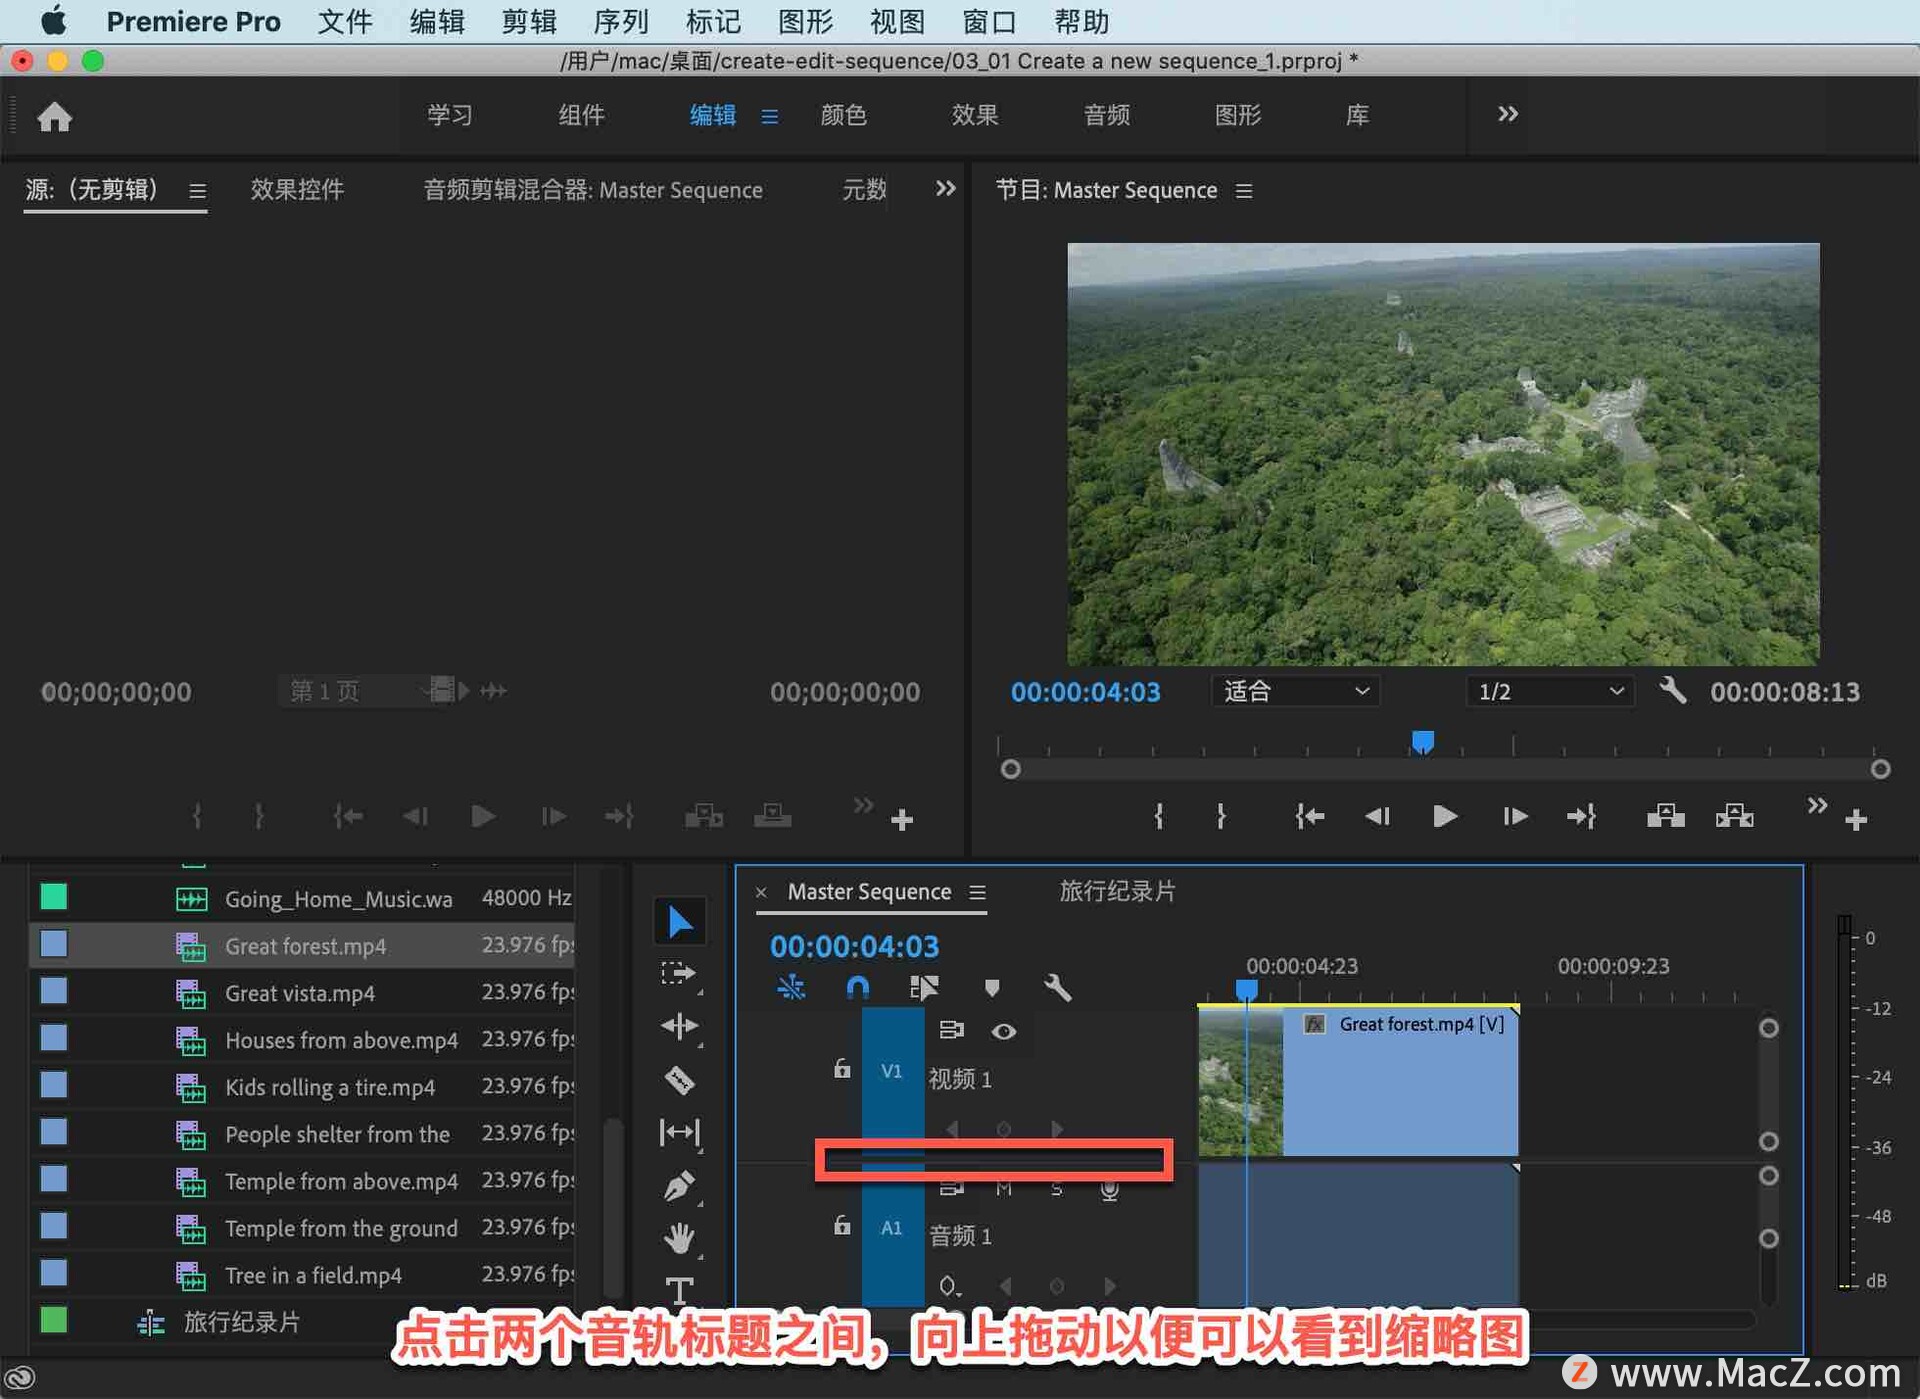Open the zoom level dropdown showing 适合
This screenshot has height=1399, width=1920.
[1295, 691]
